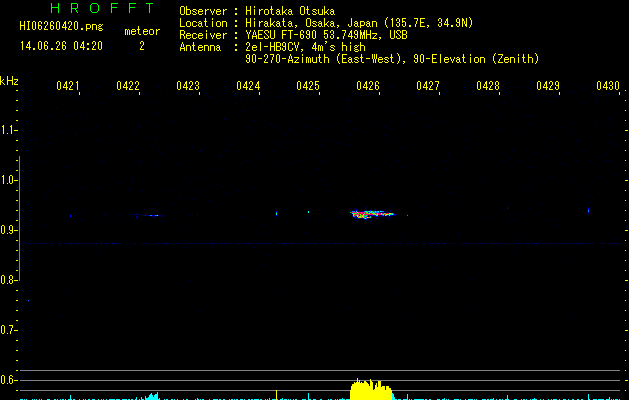Click the azimuth and elevation line
The image size is (629, 400).
click(x=392, y=59)
